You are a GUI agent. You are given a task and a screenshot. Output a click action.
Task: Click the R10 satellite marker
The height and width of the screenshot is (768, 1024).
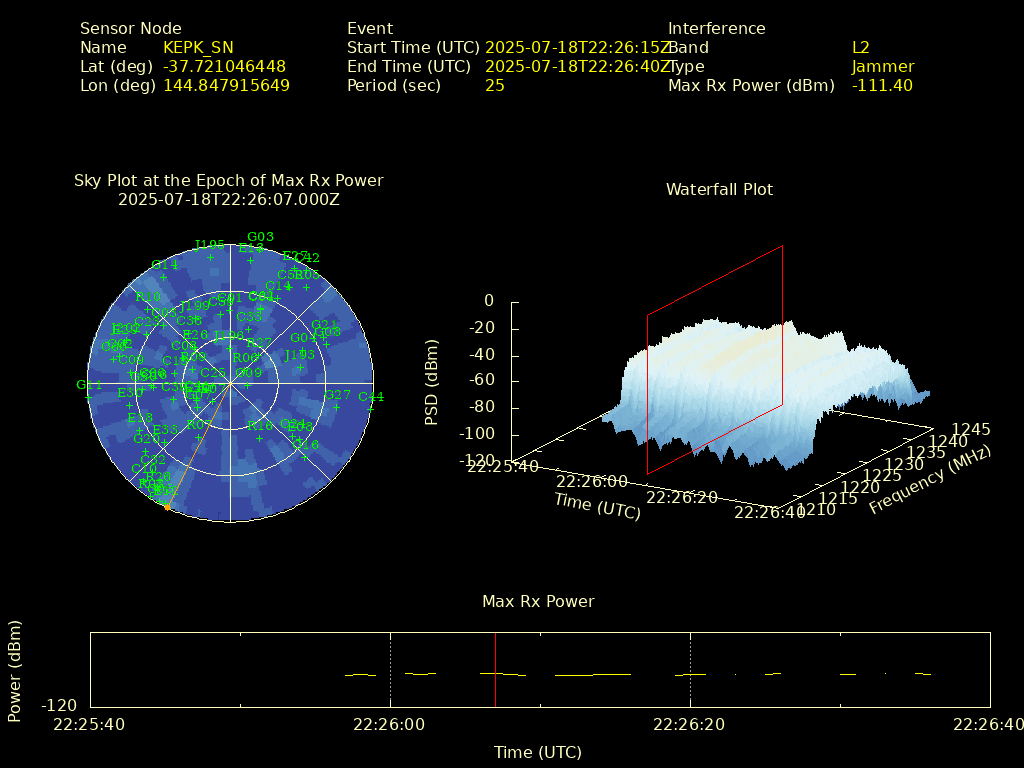click(148, 309)
